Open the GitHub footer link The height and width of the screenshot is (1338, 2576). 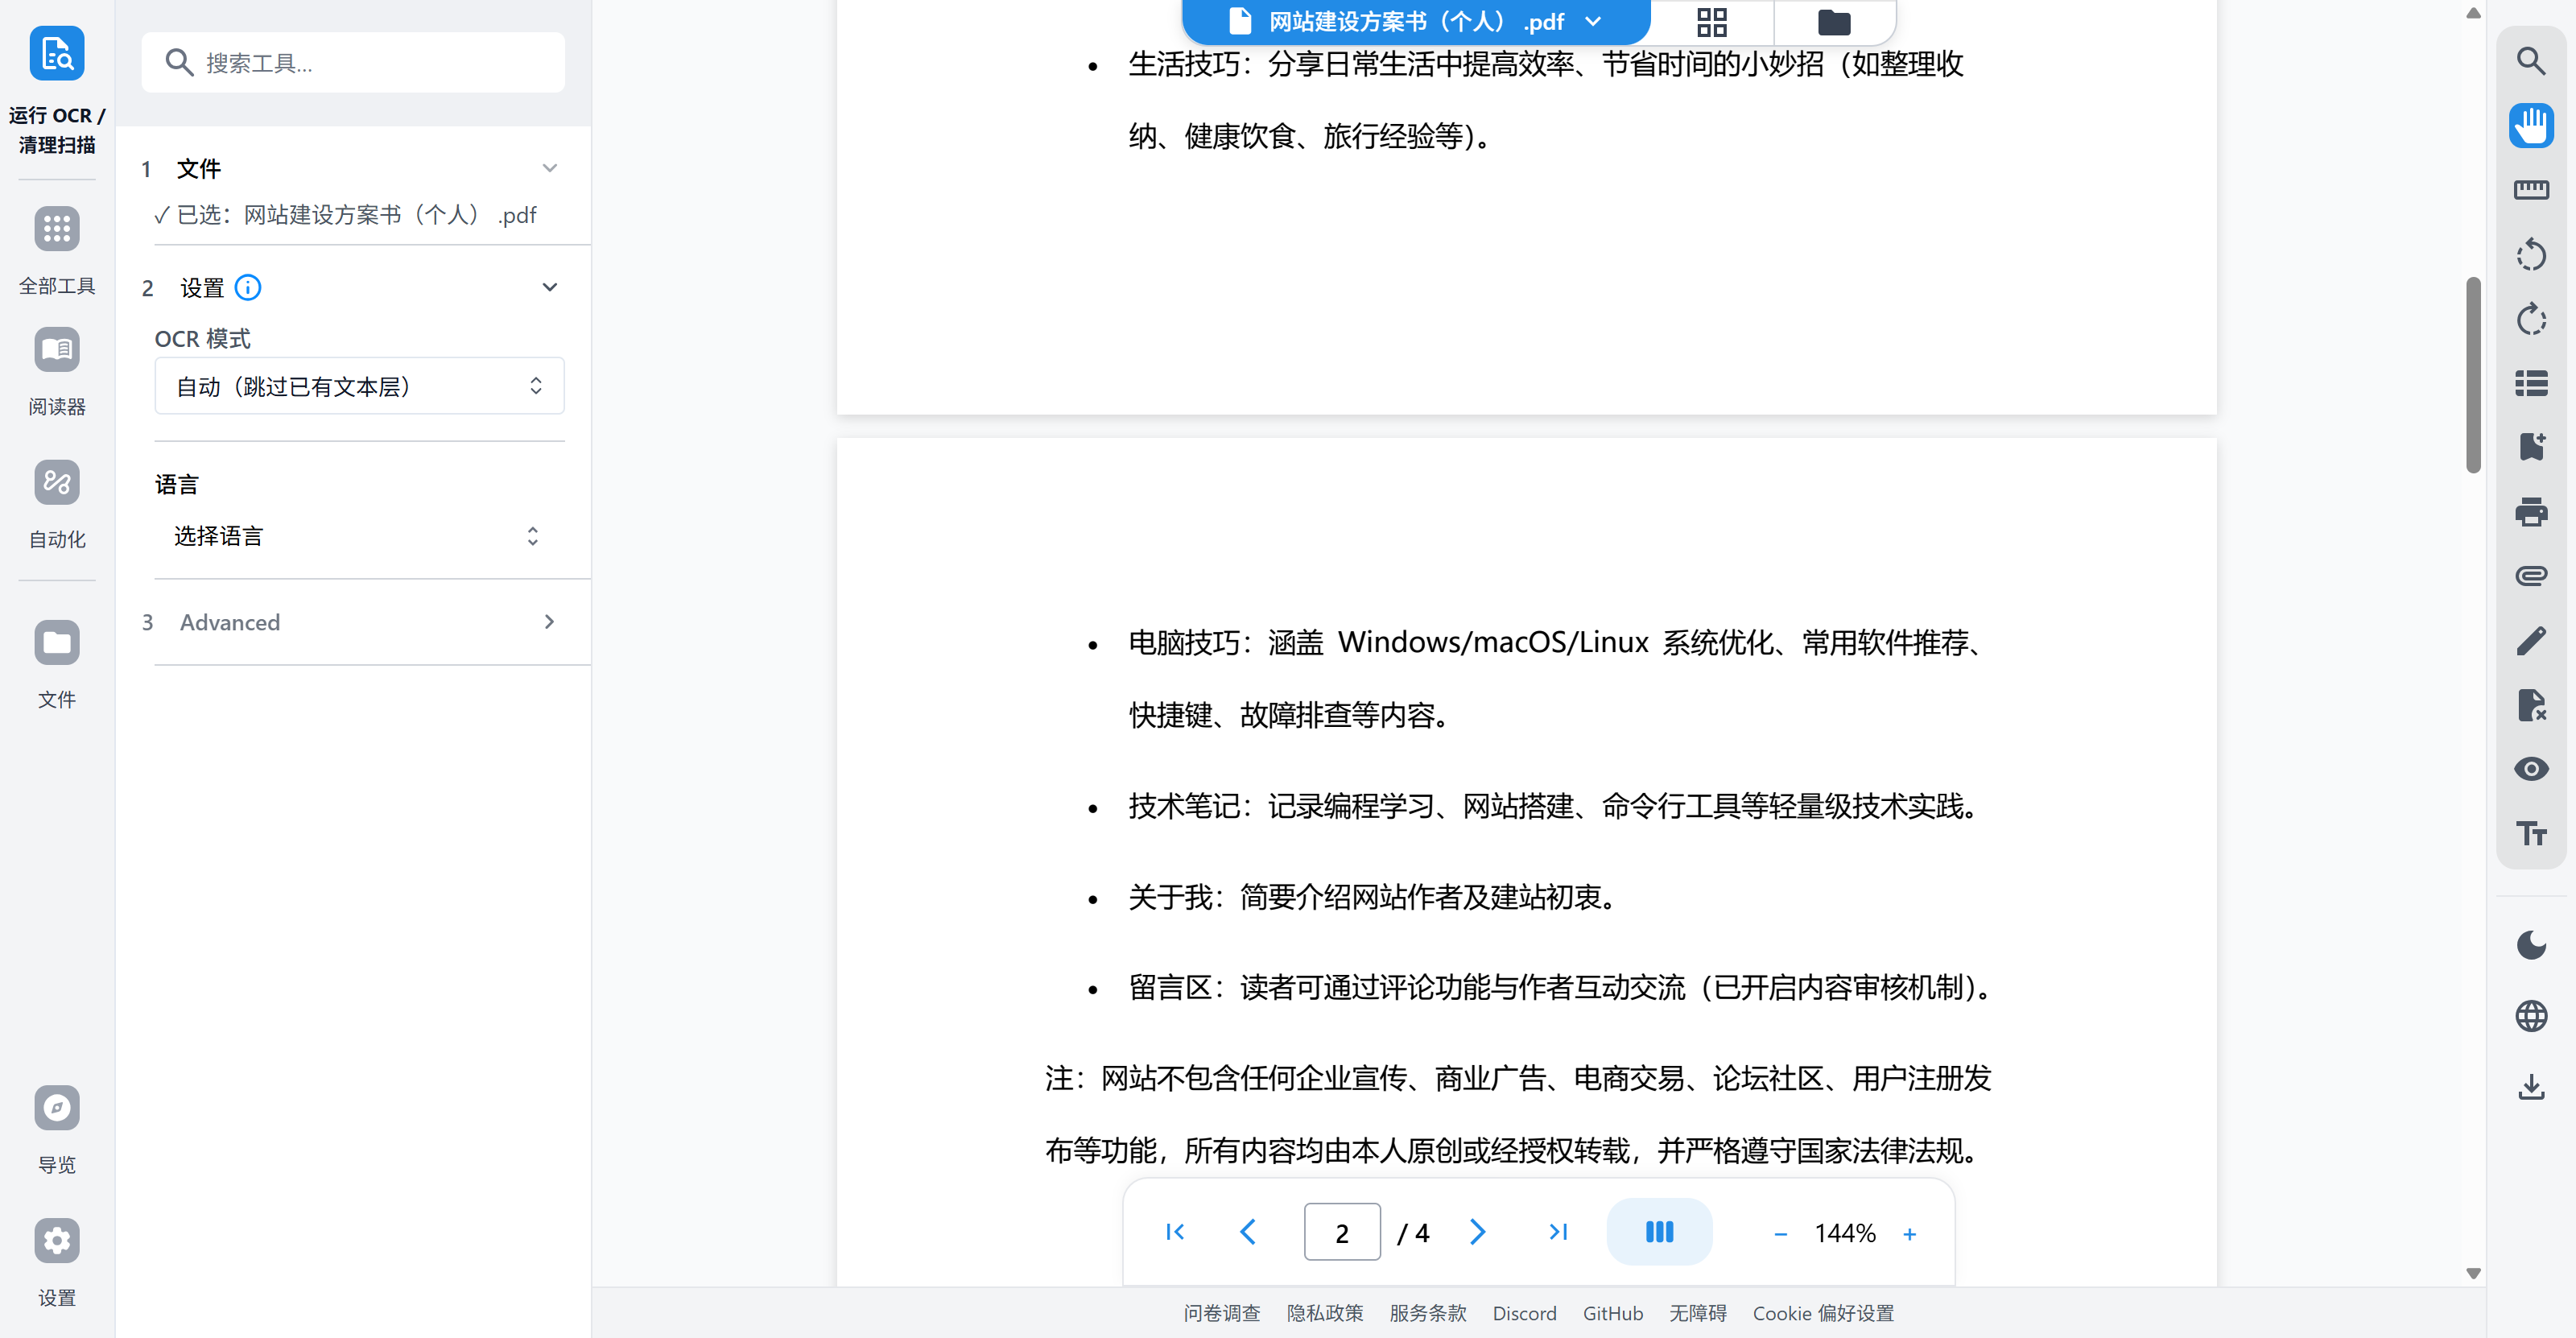point(1612,1313)
